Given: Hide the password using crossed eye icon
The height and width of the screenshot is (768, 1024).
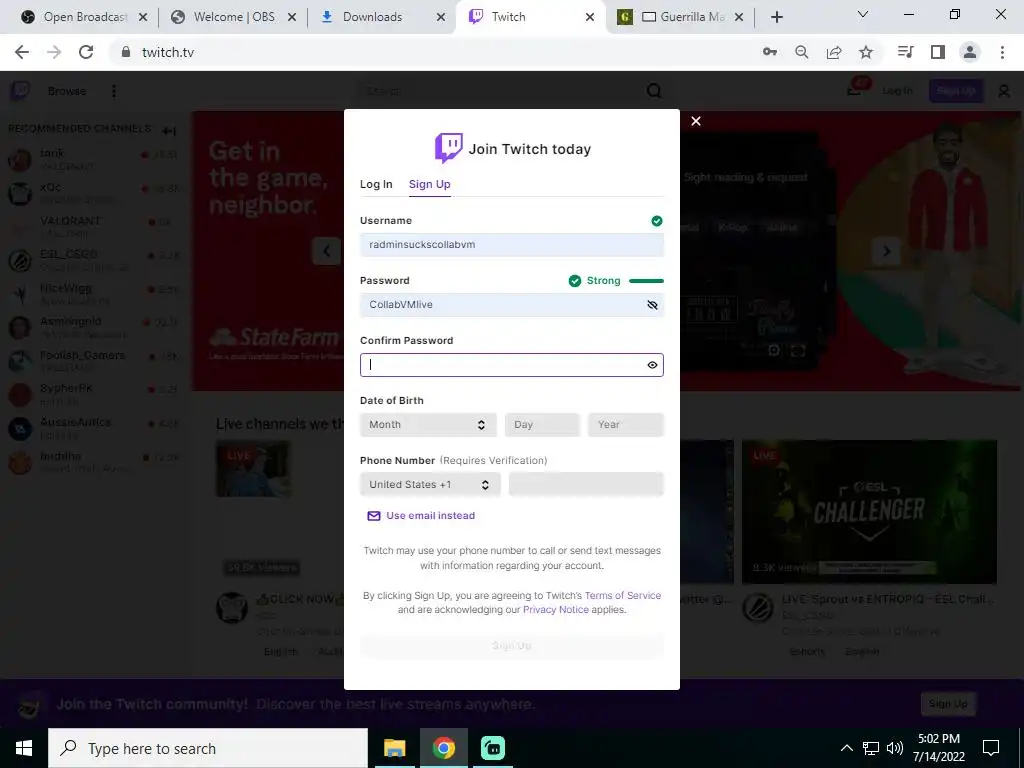Looking at the screenshot, I should click(652, 305).
